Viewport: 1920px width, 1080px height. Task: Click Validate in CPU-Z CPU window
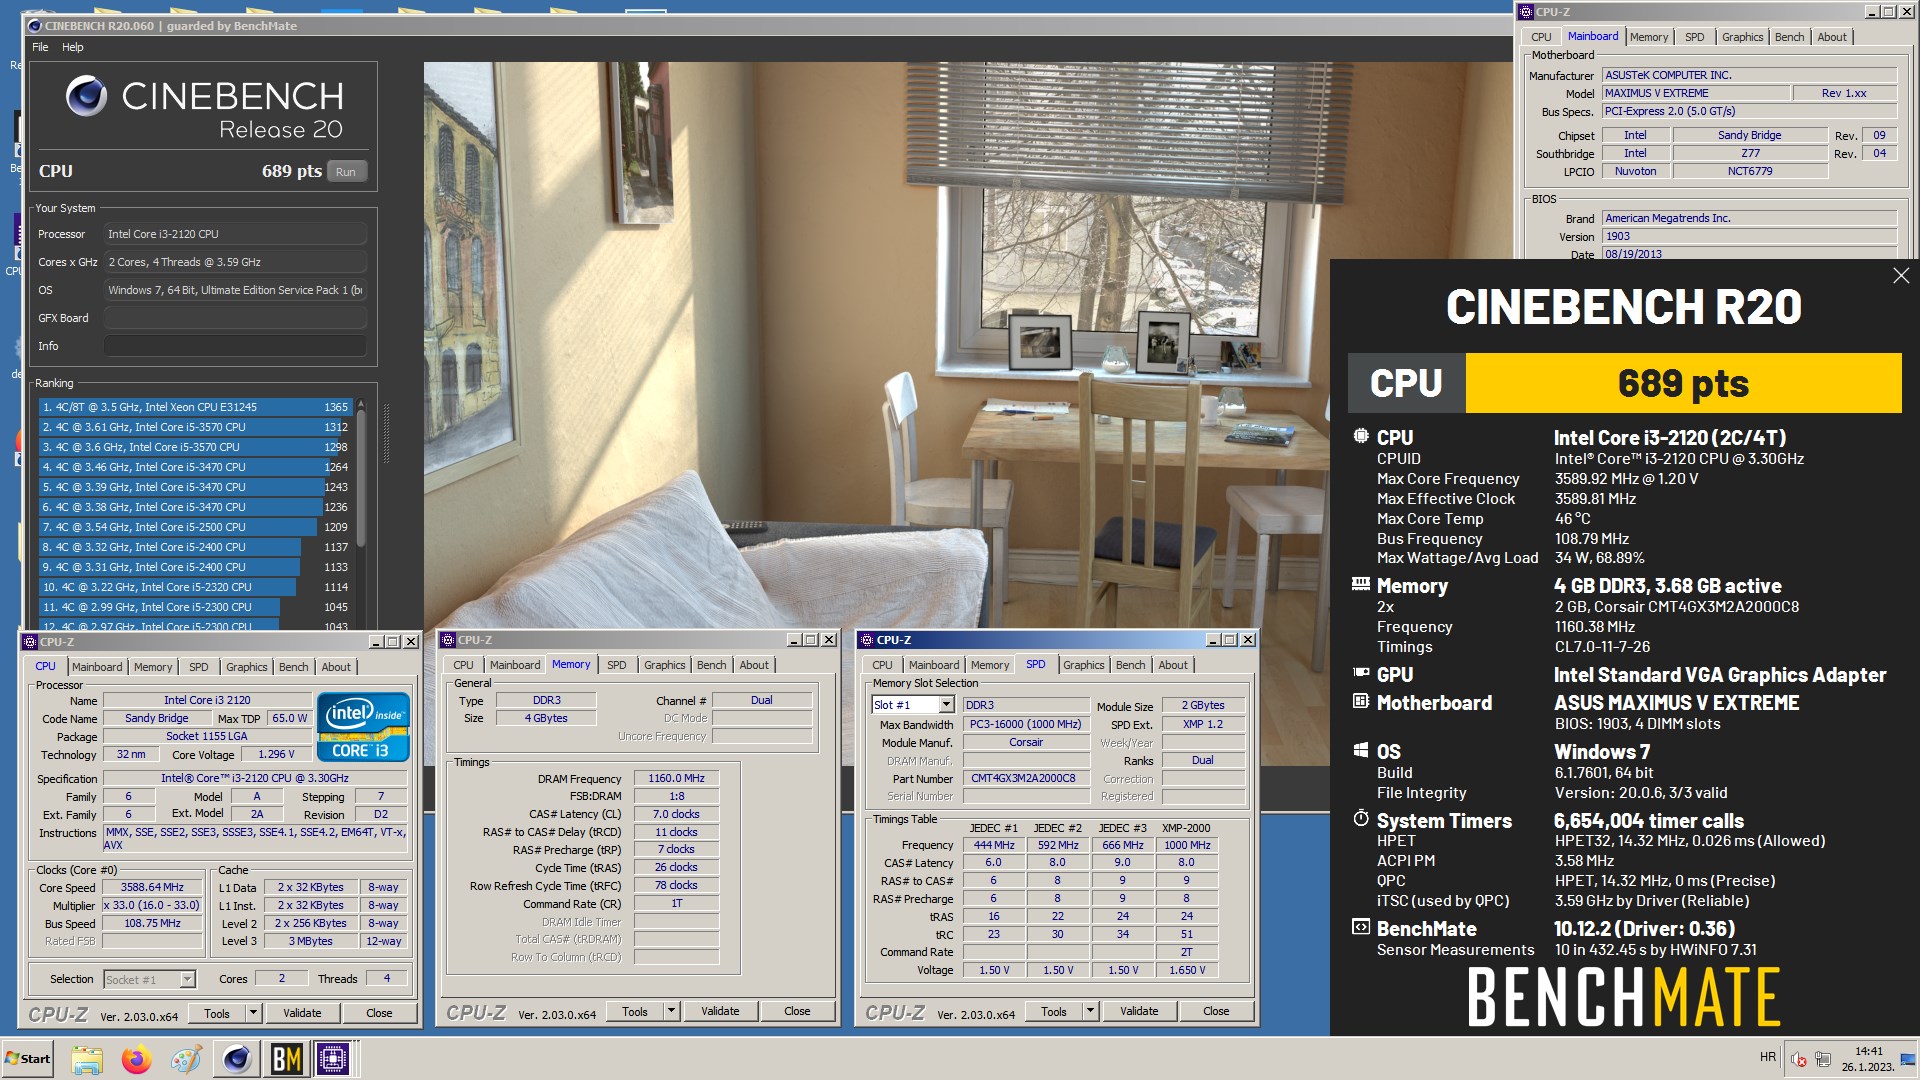(x=302, y=1013)
